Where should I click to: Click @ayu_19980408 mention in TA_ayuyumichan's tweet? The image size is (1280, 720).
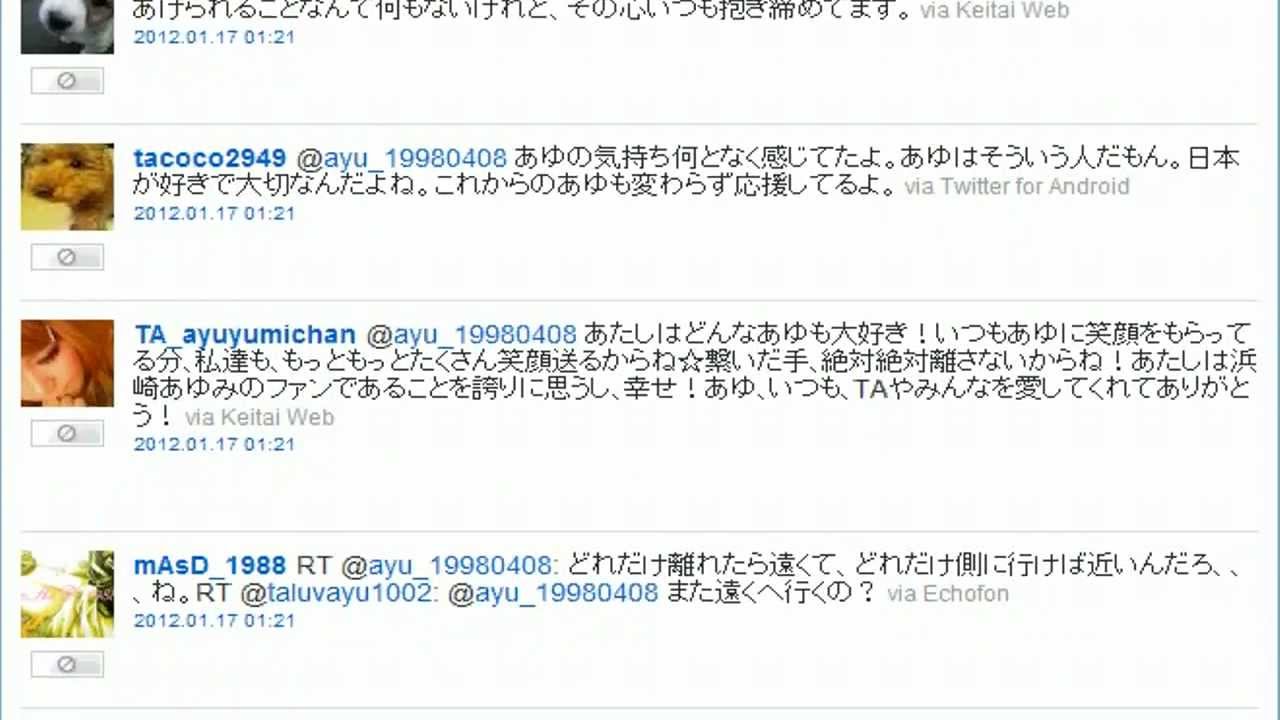(x=472, y=334)
